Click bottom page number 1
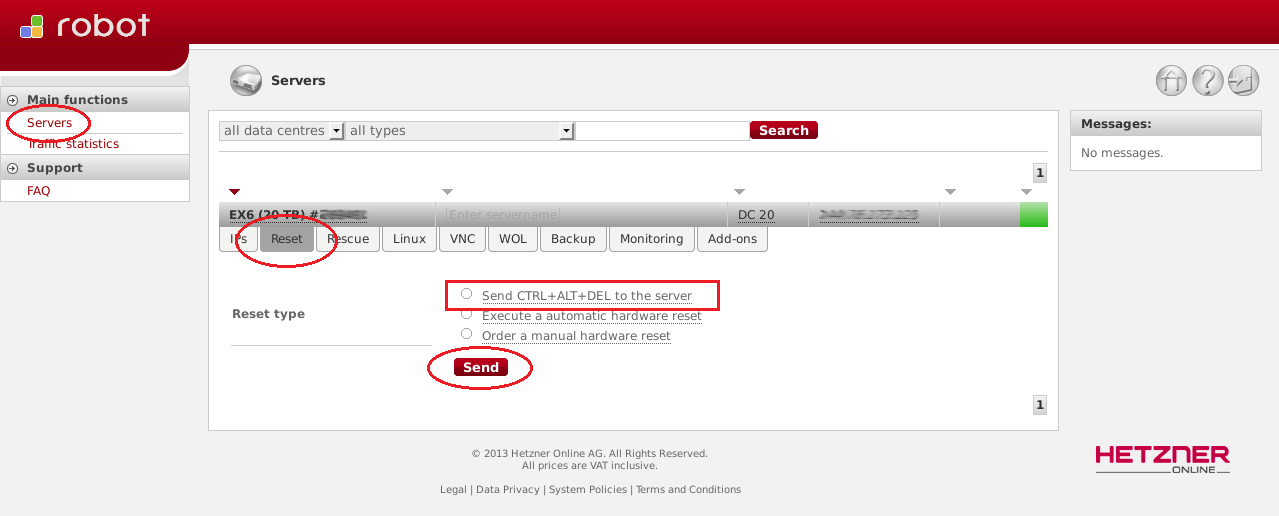Image resolution: width=1279 pixels, height=516 pixels. (1040, 405)
